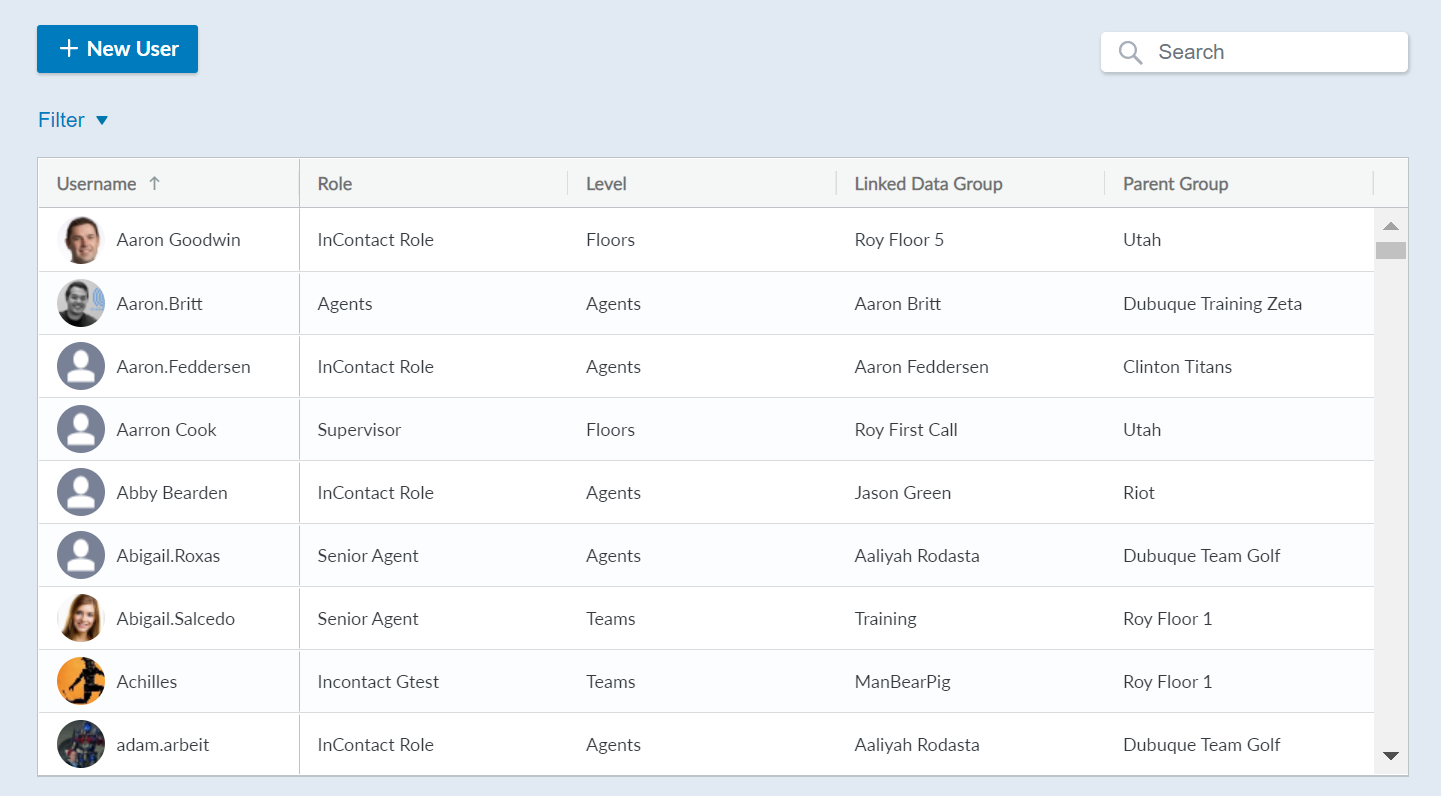Click Abigail.Roxas's placeholder avatar icon
The width and height of the screenshot is (1441, 796).
pyautogui.click(x=81, y=555)
